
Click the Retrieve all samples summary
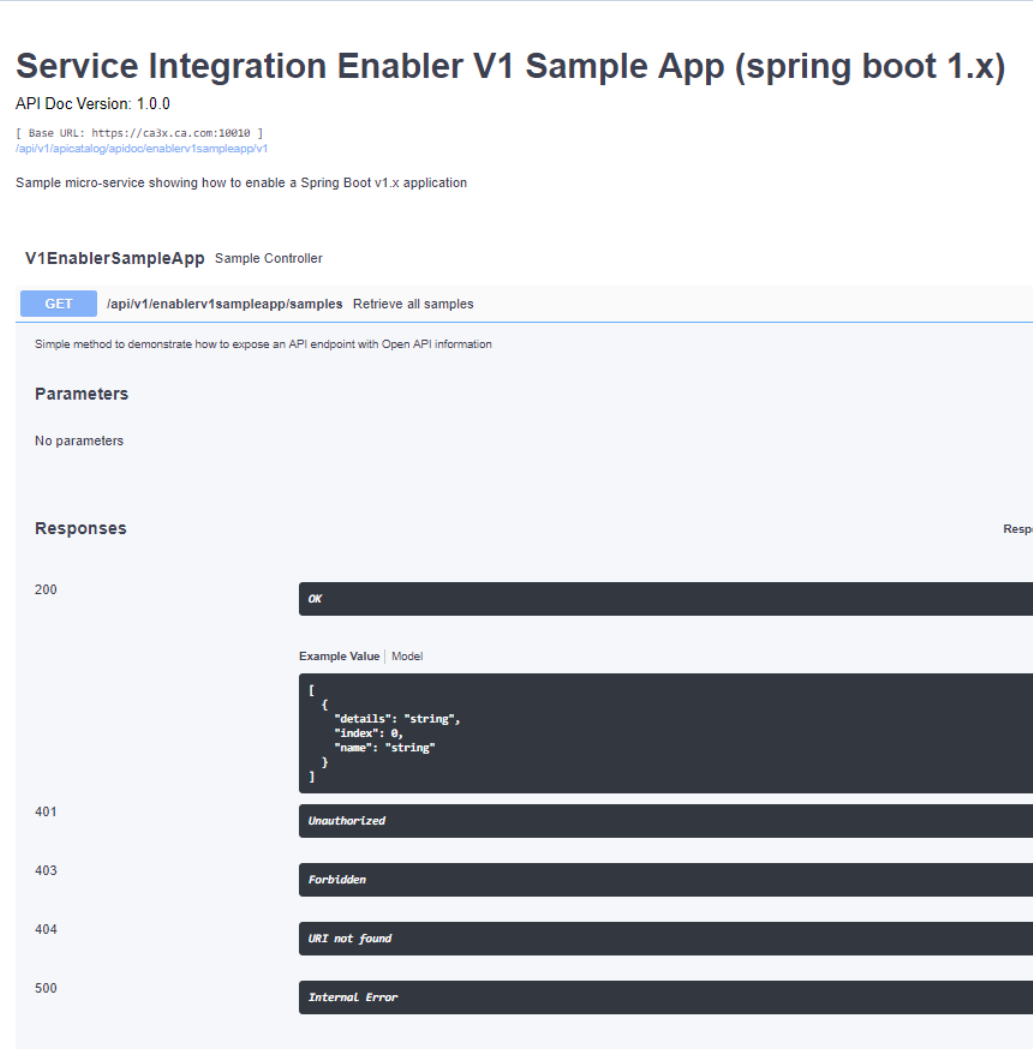413,304
